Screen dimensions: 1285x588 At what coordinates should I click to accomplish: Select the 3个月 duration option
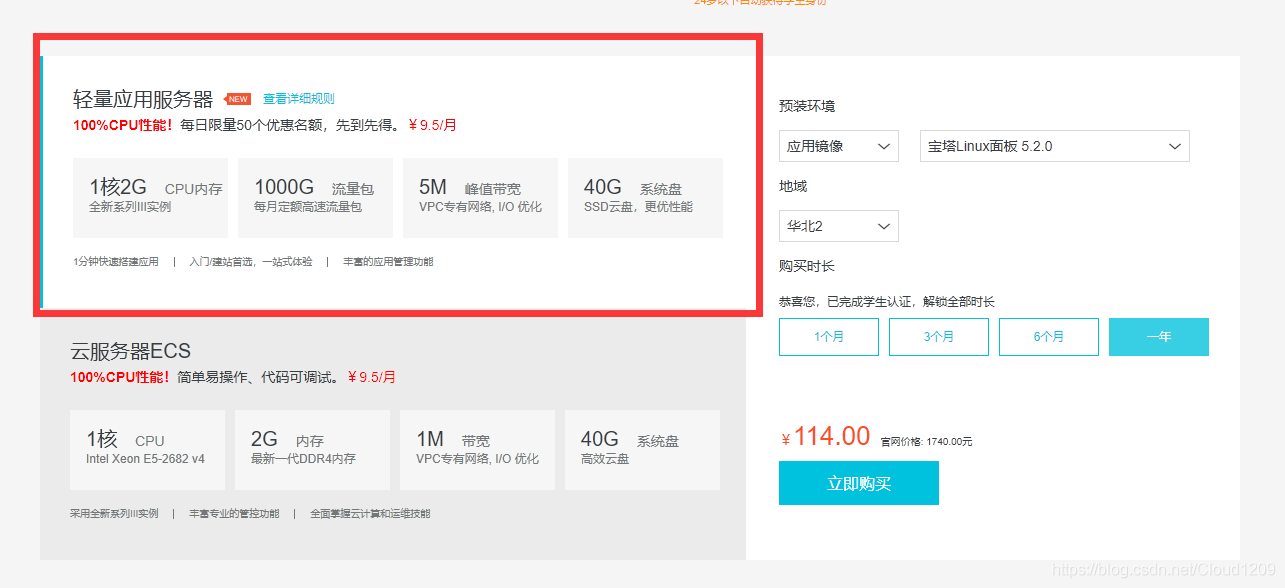click(938, 337)
